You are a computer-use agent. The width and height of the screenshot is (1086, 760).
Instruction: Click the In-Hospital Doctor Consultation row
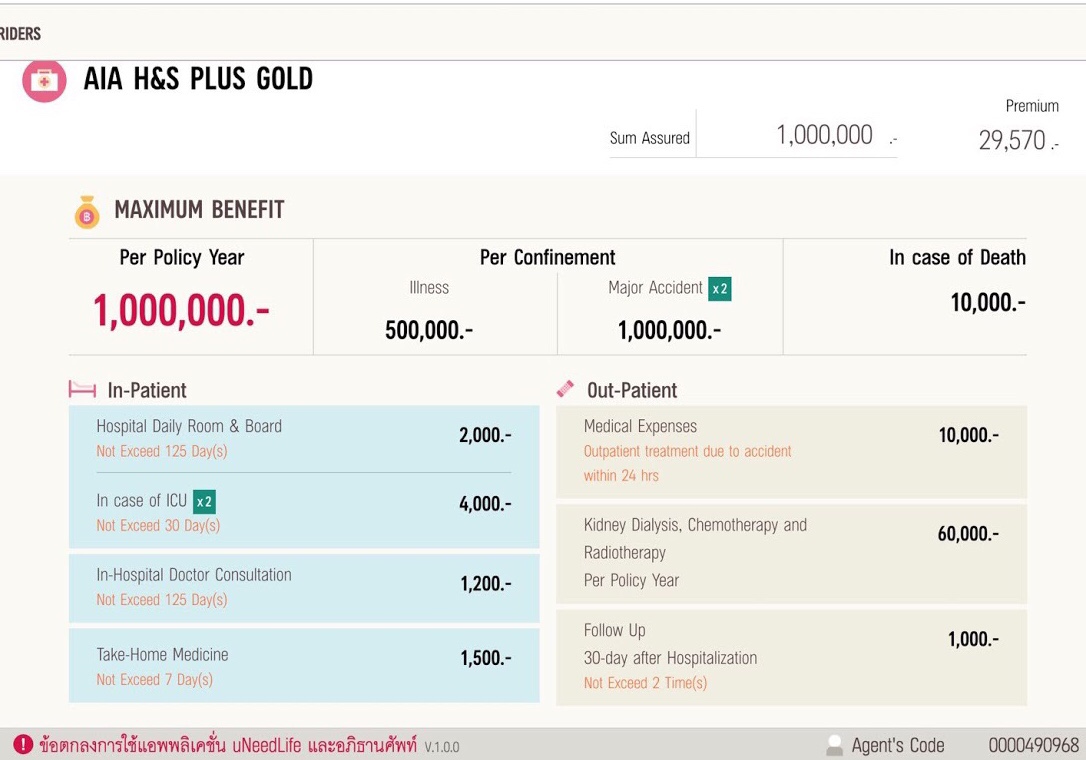point(303,587)
